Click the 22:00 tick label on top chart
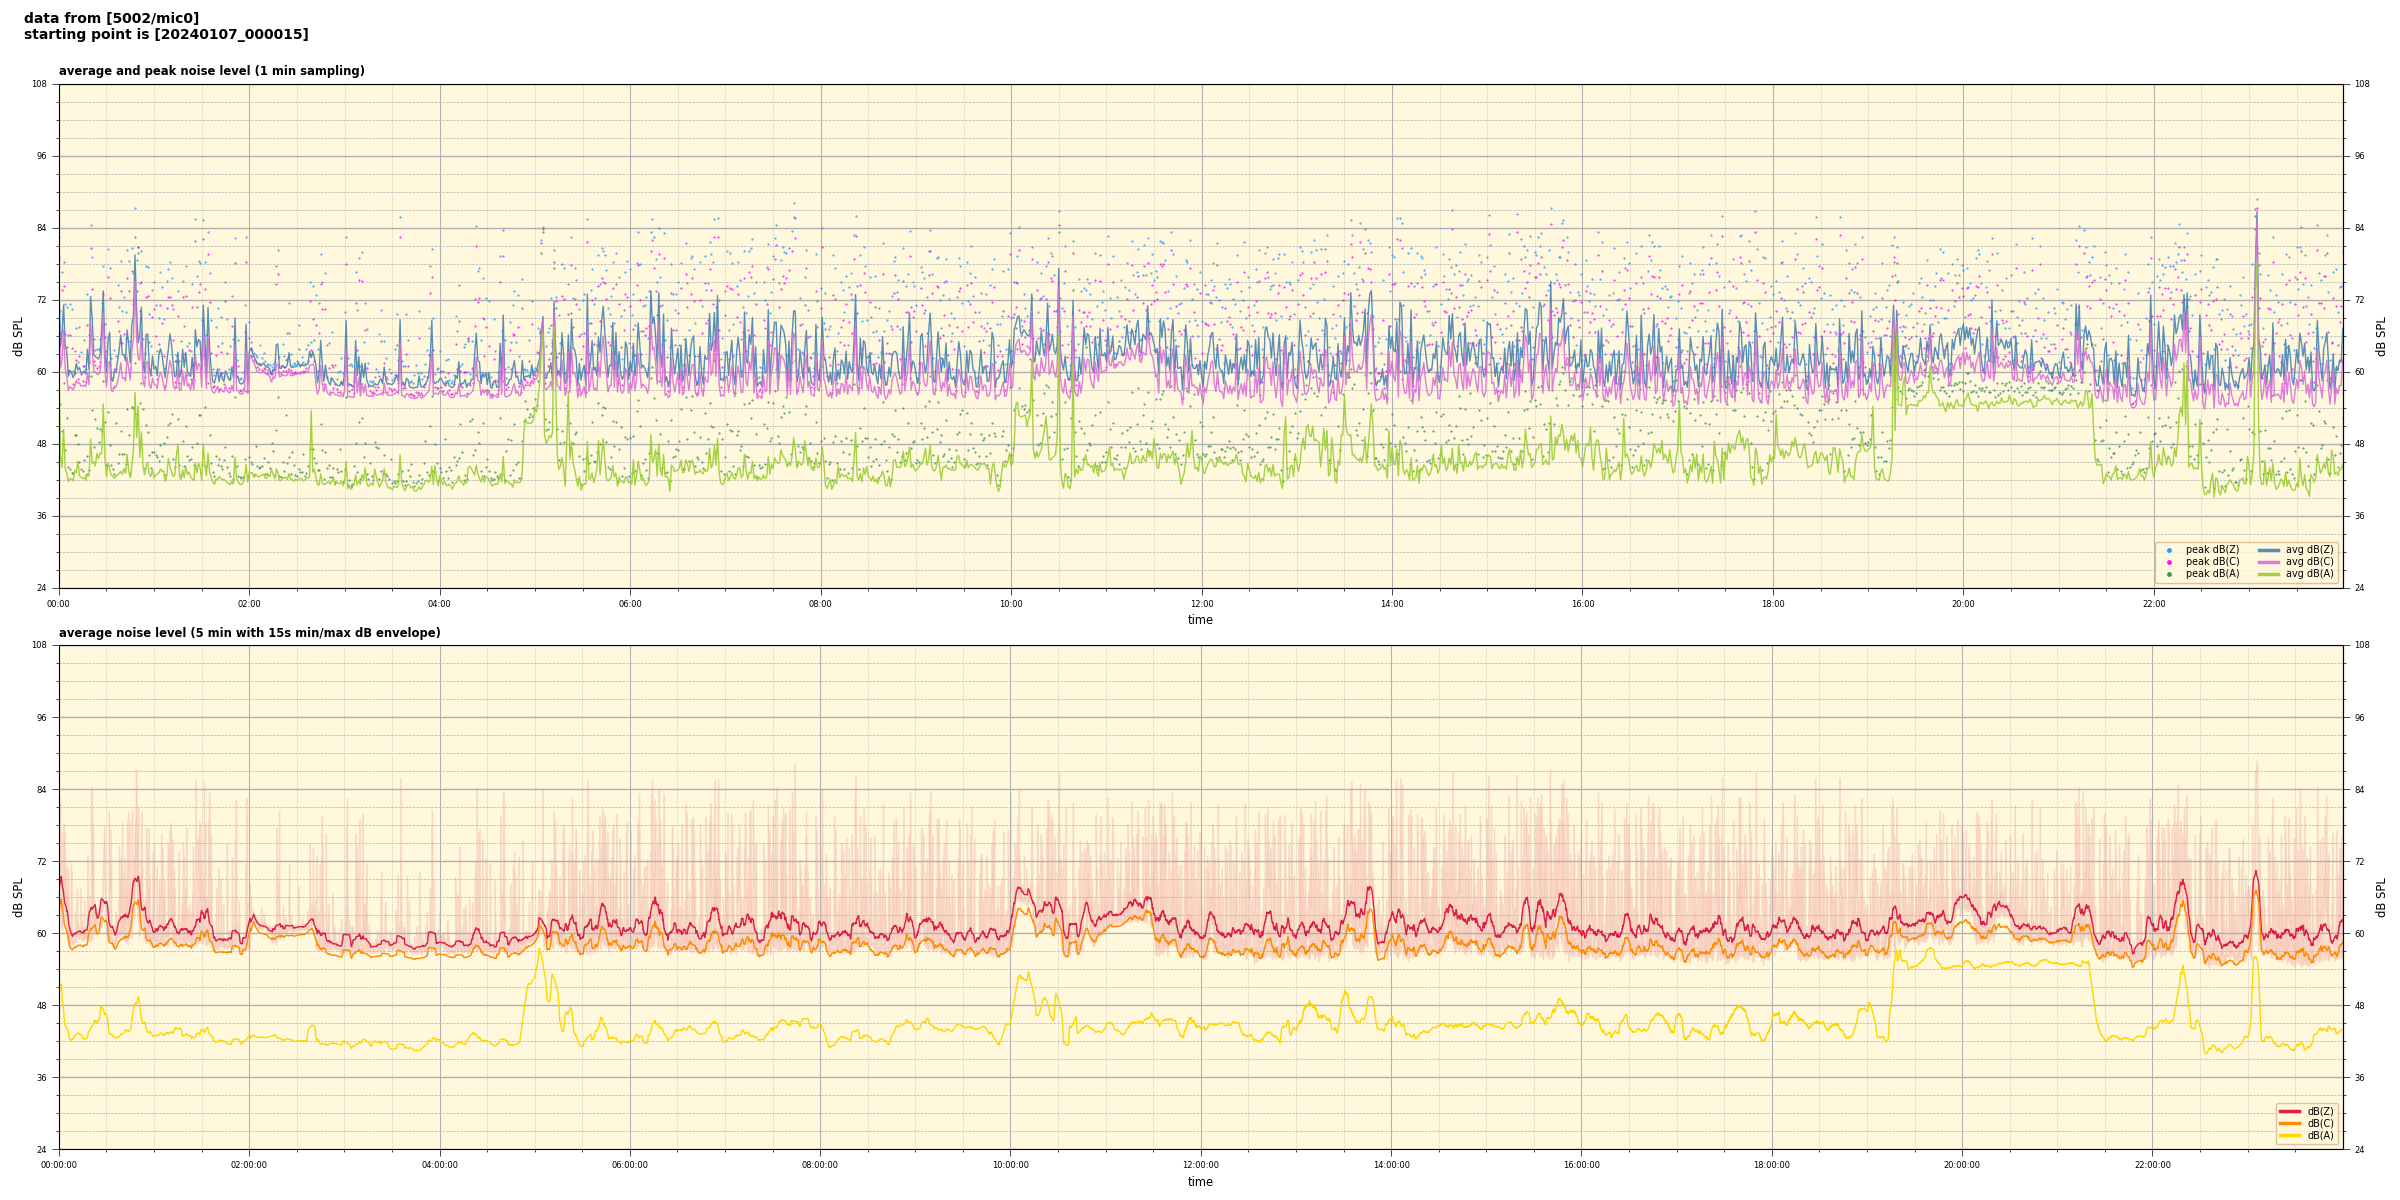The height and width of the screenshot is (1200, 2400). coord(2153,604)
